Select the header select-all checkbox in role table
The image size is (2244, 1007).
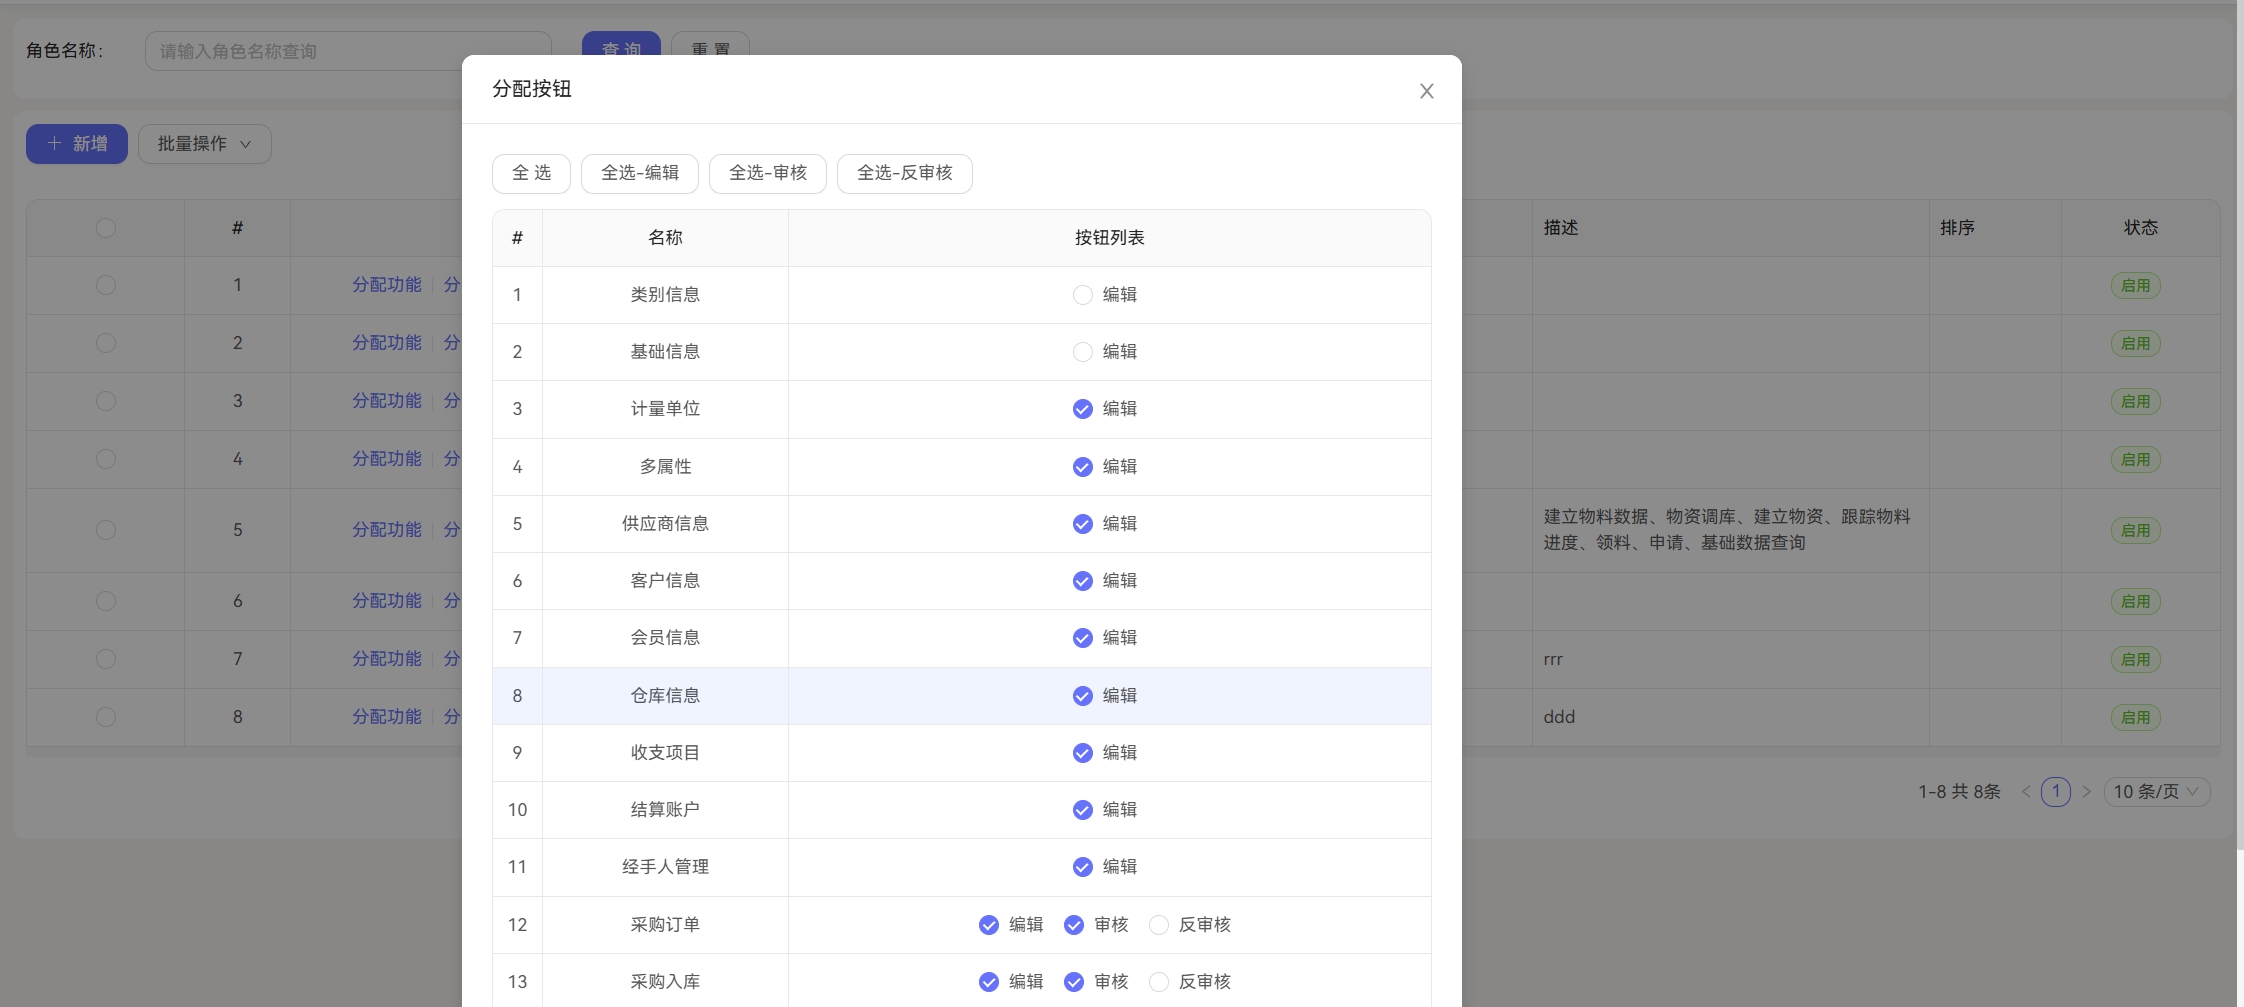click(x=106, y=228)
